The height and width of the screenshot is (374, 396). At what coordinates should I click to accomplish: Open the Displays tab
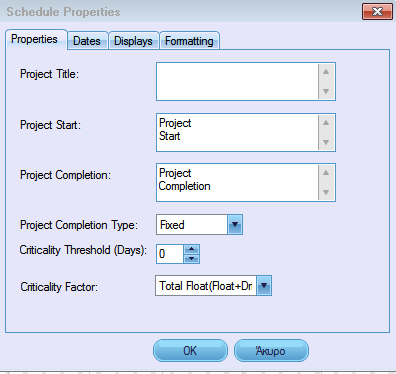[133, 41]
